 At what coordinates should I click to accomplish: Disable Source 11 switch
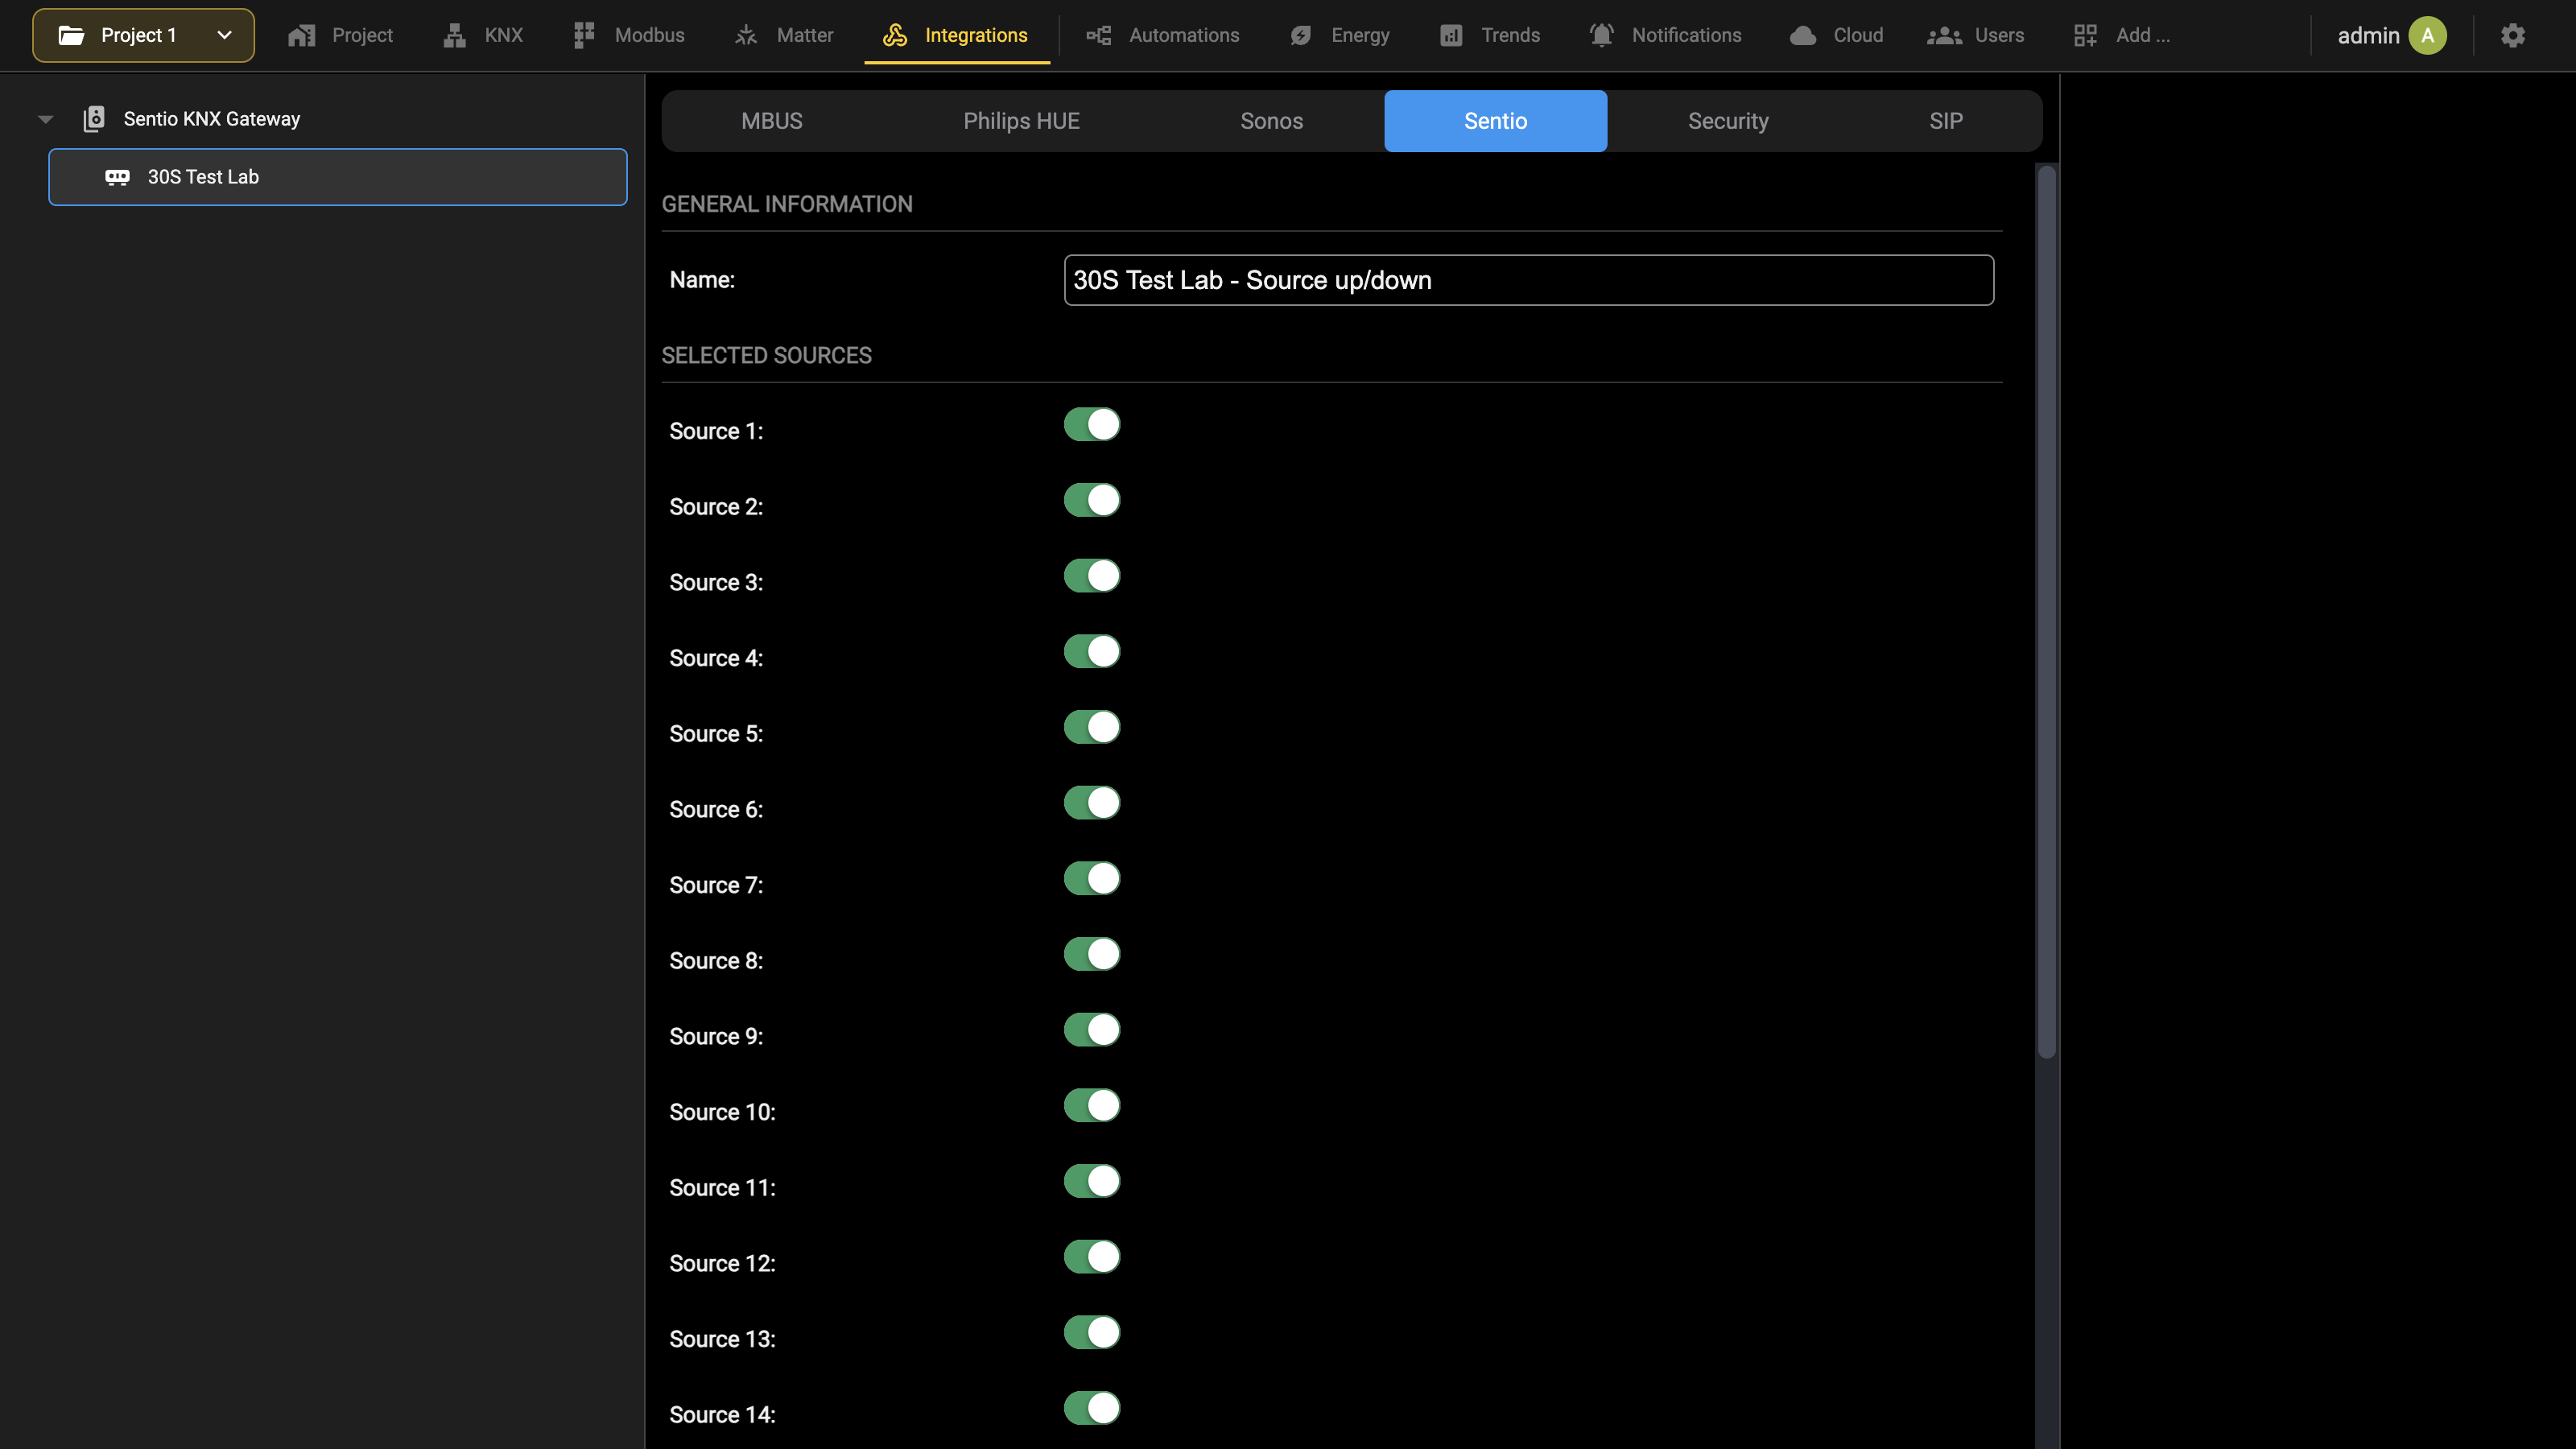point(1092,1181)
